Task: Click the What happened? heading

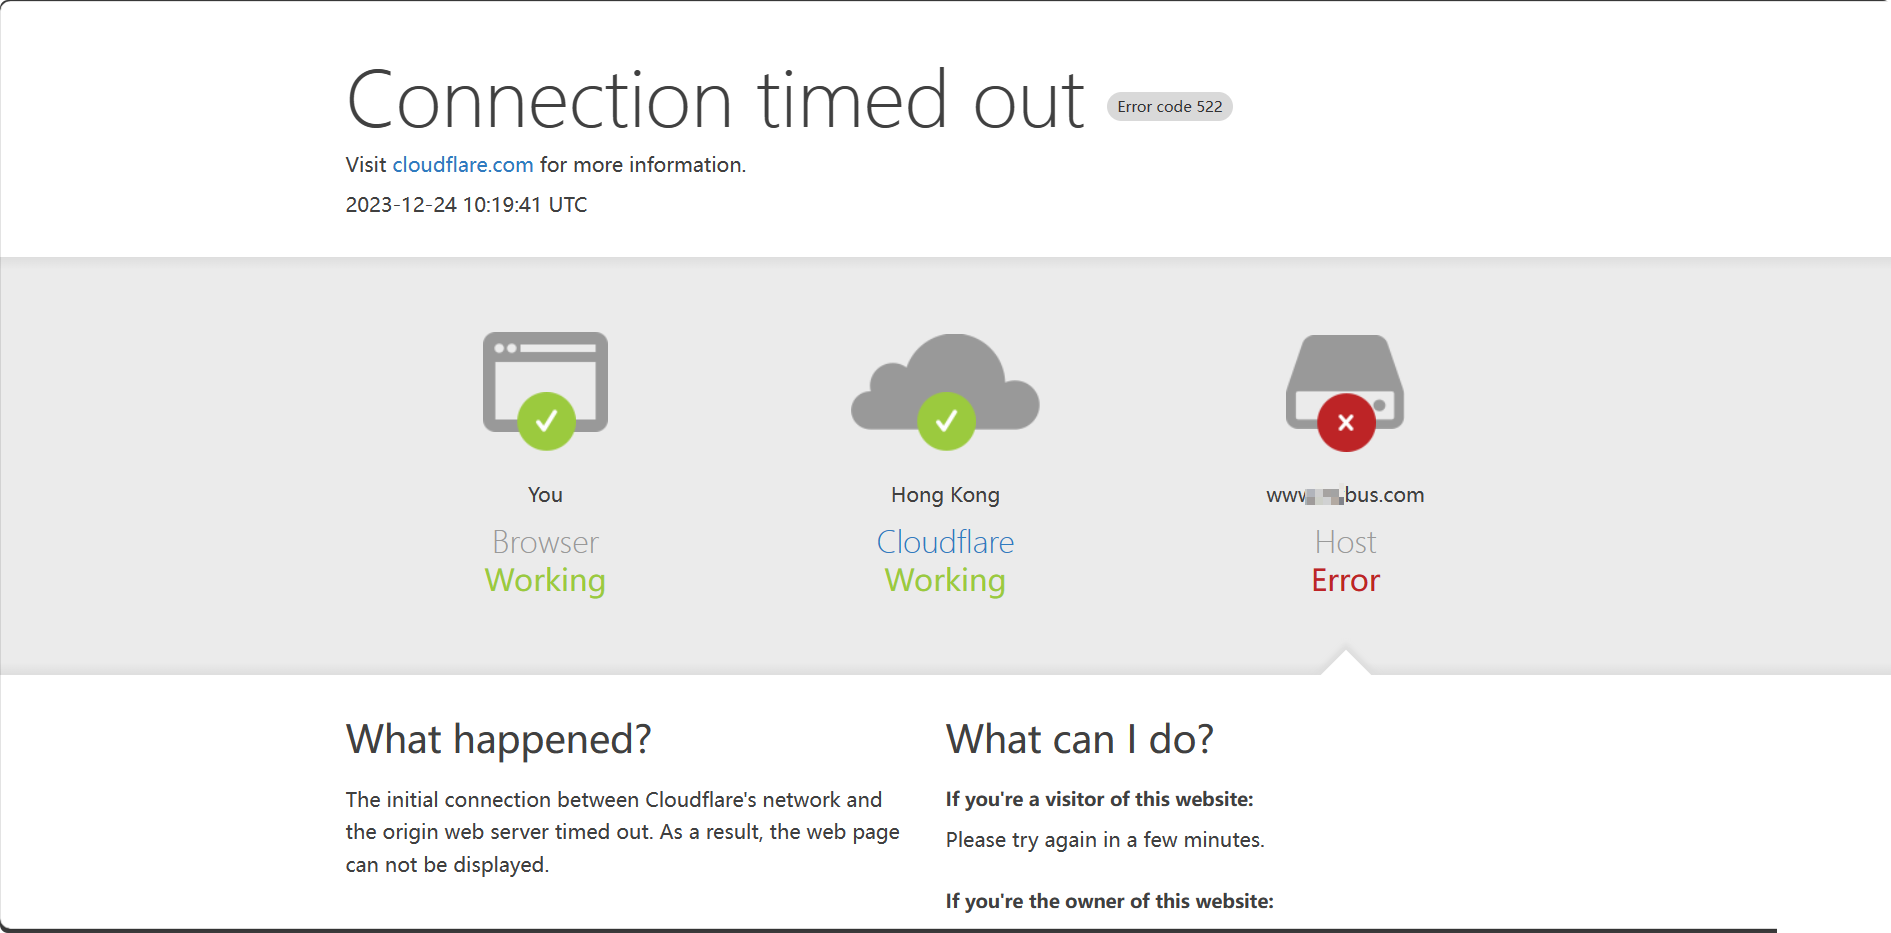Action: [x=498, y=740]
